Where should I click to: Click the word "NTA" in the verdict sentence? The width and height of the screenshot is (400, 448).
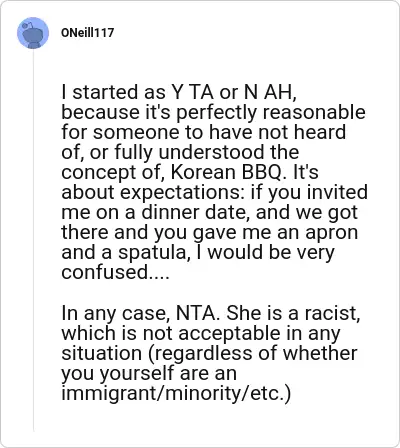click(x=195, y=313)
